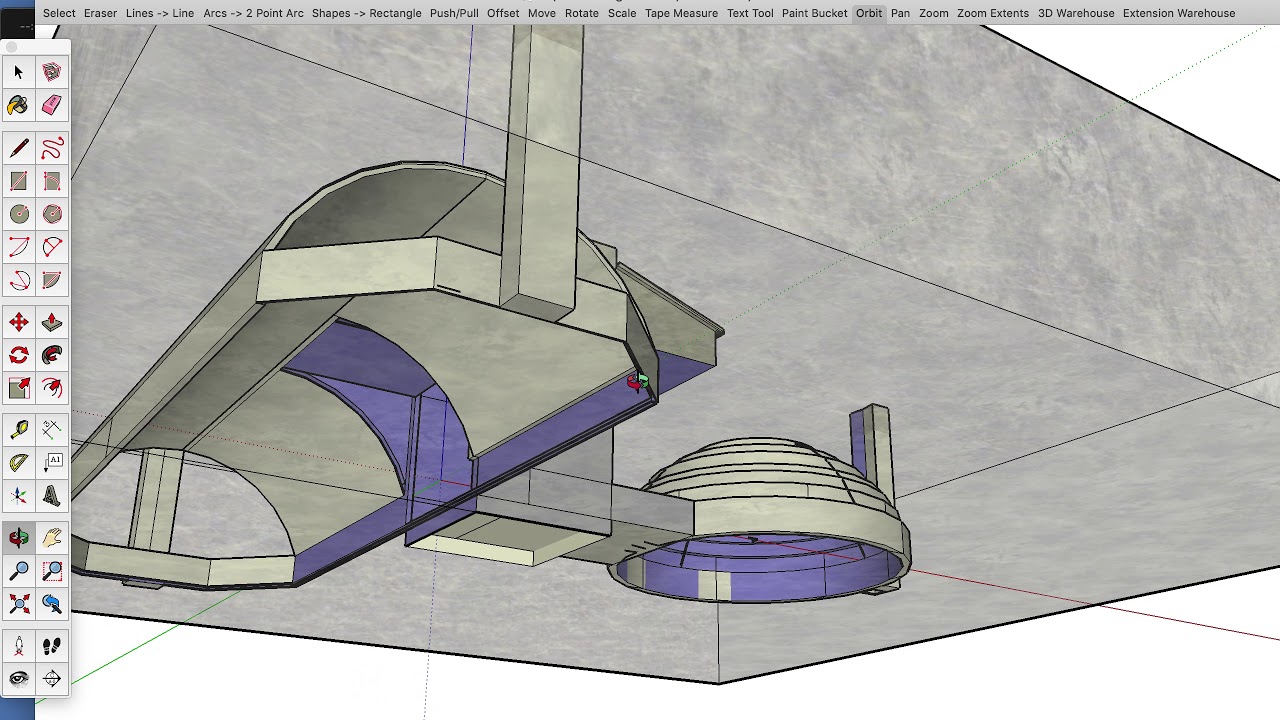1280x720 pixels.
Task: Pick the Dimensions tool icon
Action: [x=52, y=430]
